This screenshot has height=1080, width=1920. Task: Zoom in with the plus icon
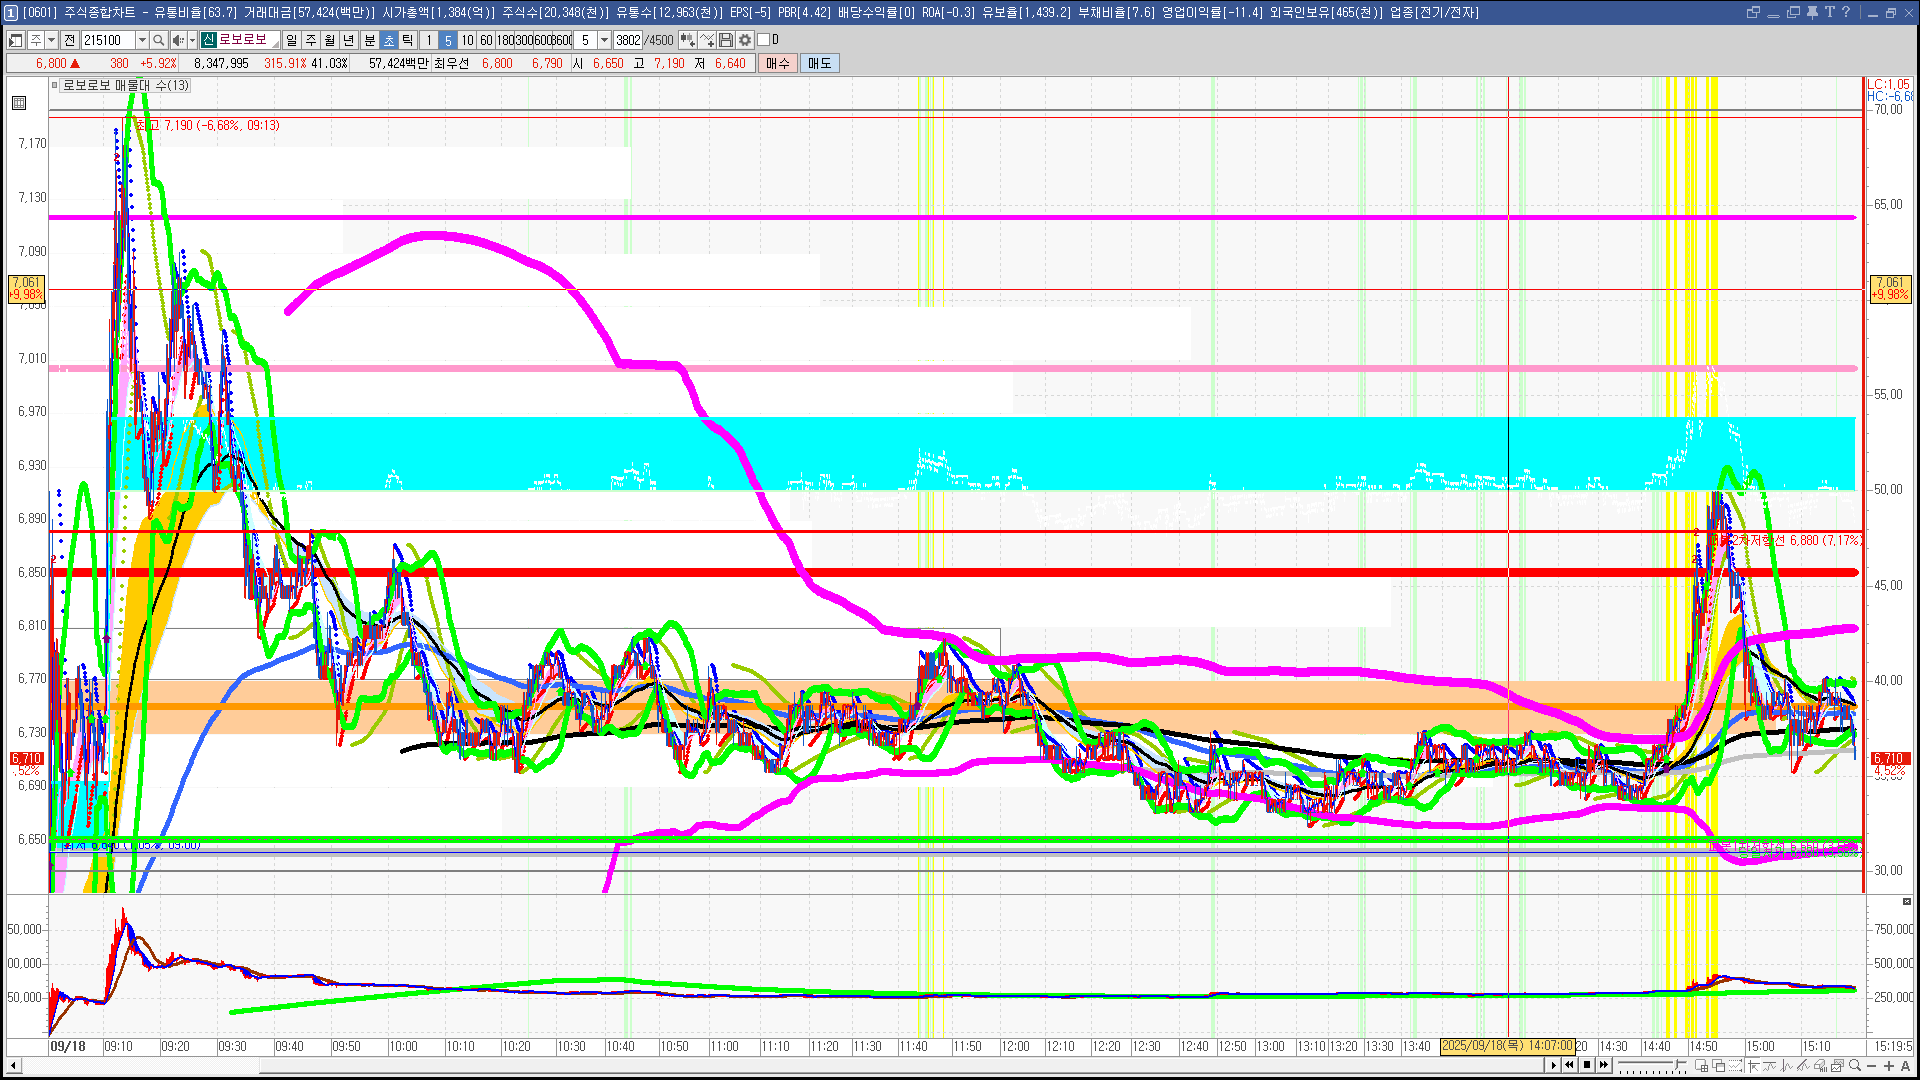(1888, 1066)
